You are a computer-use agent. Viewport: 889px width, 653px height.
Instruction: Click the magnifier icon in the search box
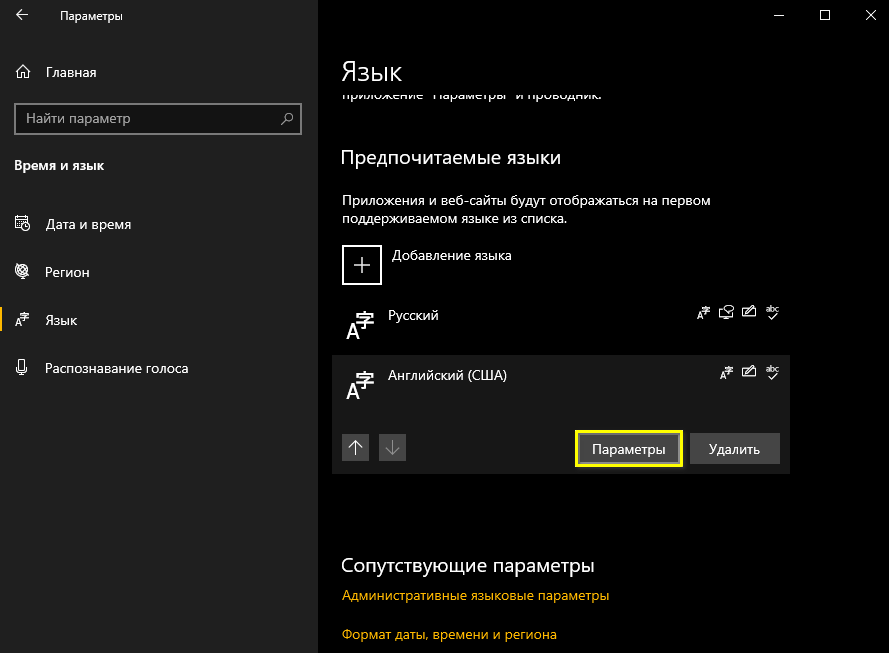(x=288, y=118)
